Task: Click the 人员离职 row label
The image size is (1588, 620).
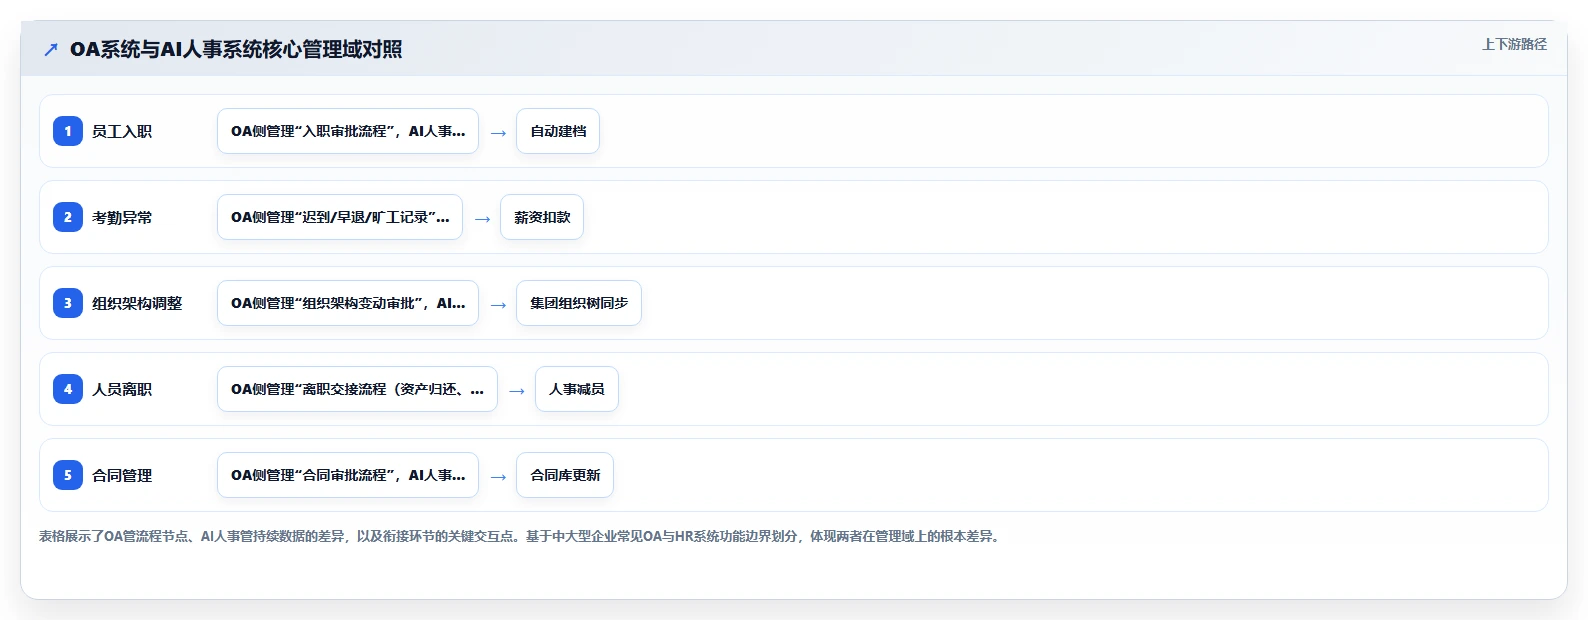Action: point(122,389)
